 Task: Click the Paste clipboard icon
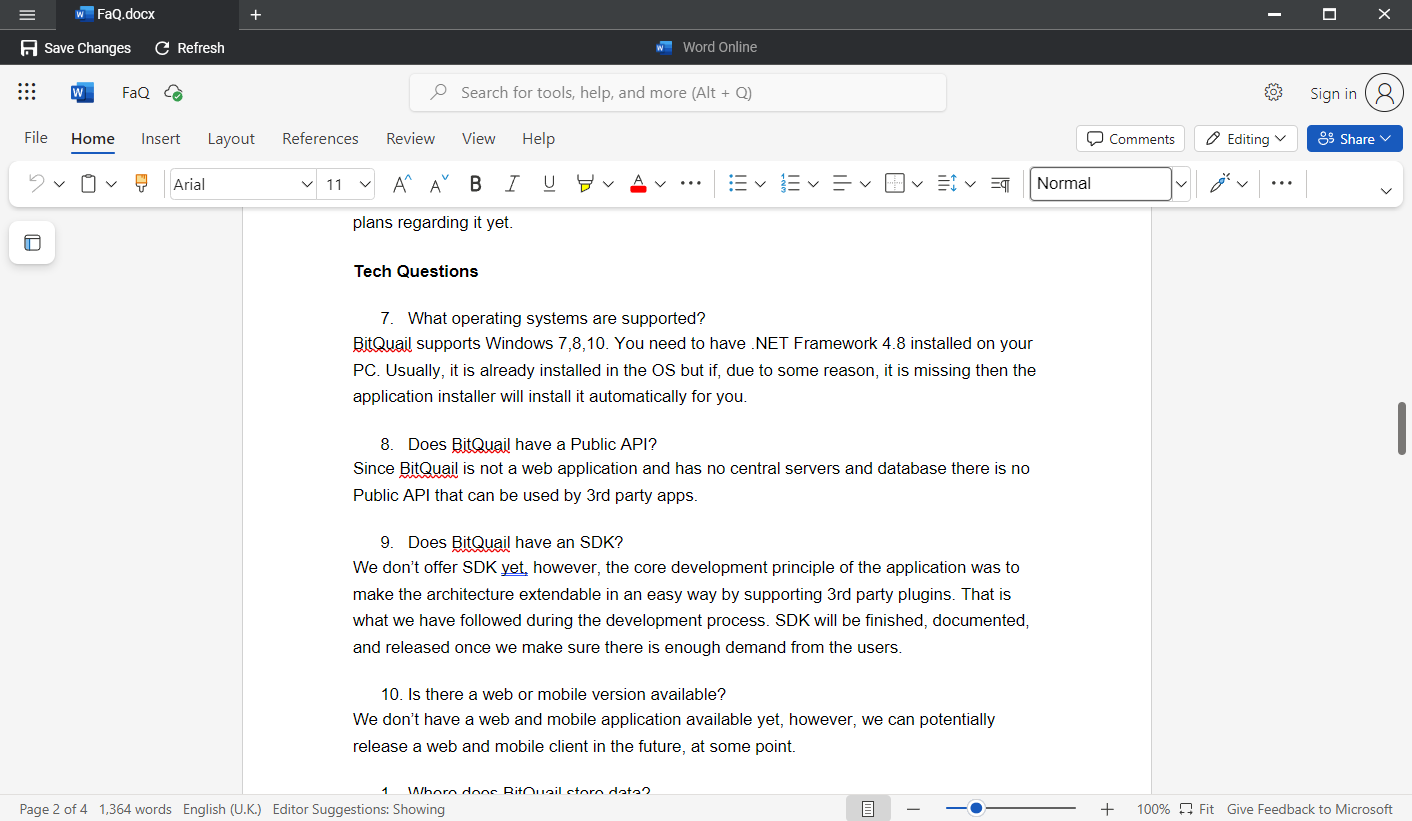(x=89, y=183)
